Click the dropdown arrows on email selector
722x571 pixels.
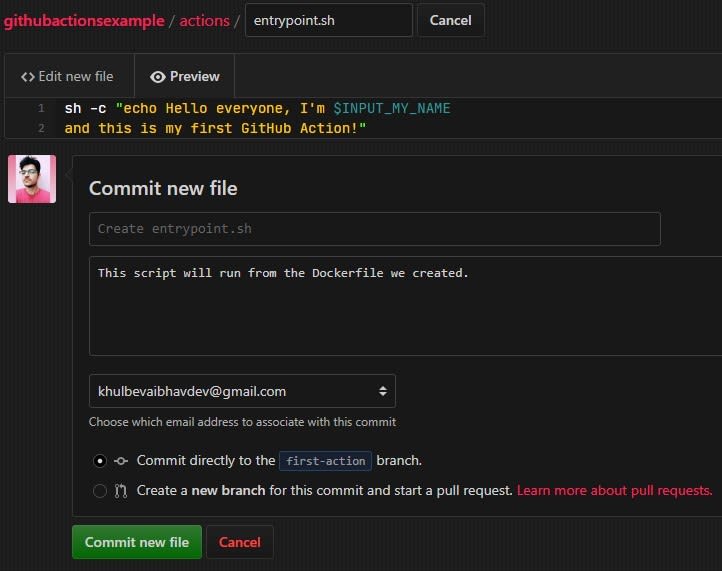[383, 391]
